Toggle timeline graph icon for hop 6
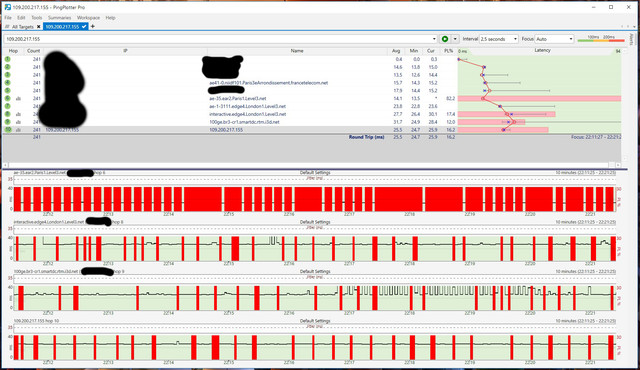The image size is (640, 370). (x=18, y=99)
